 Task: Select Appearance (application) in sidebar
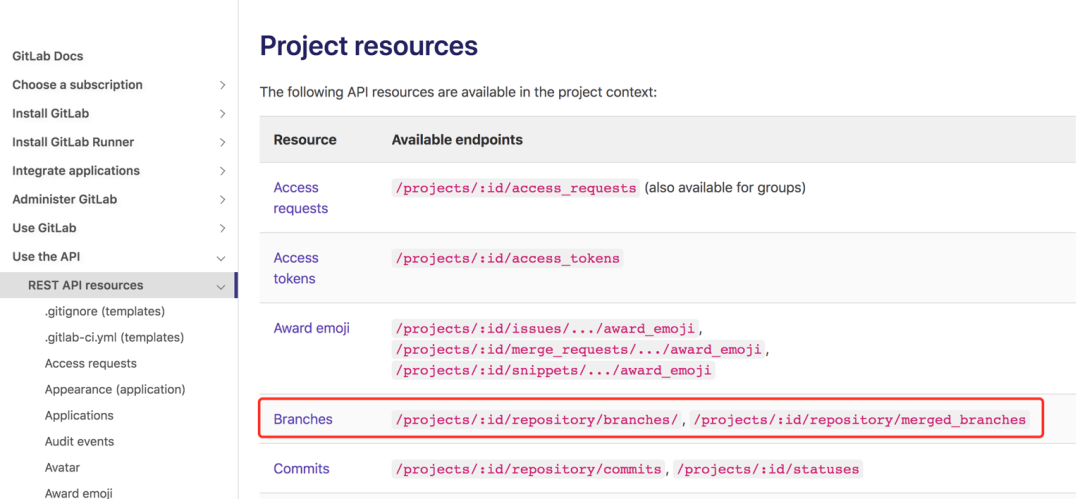click(115, 389)
